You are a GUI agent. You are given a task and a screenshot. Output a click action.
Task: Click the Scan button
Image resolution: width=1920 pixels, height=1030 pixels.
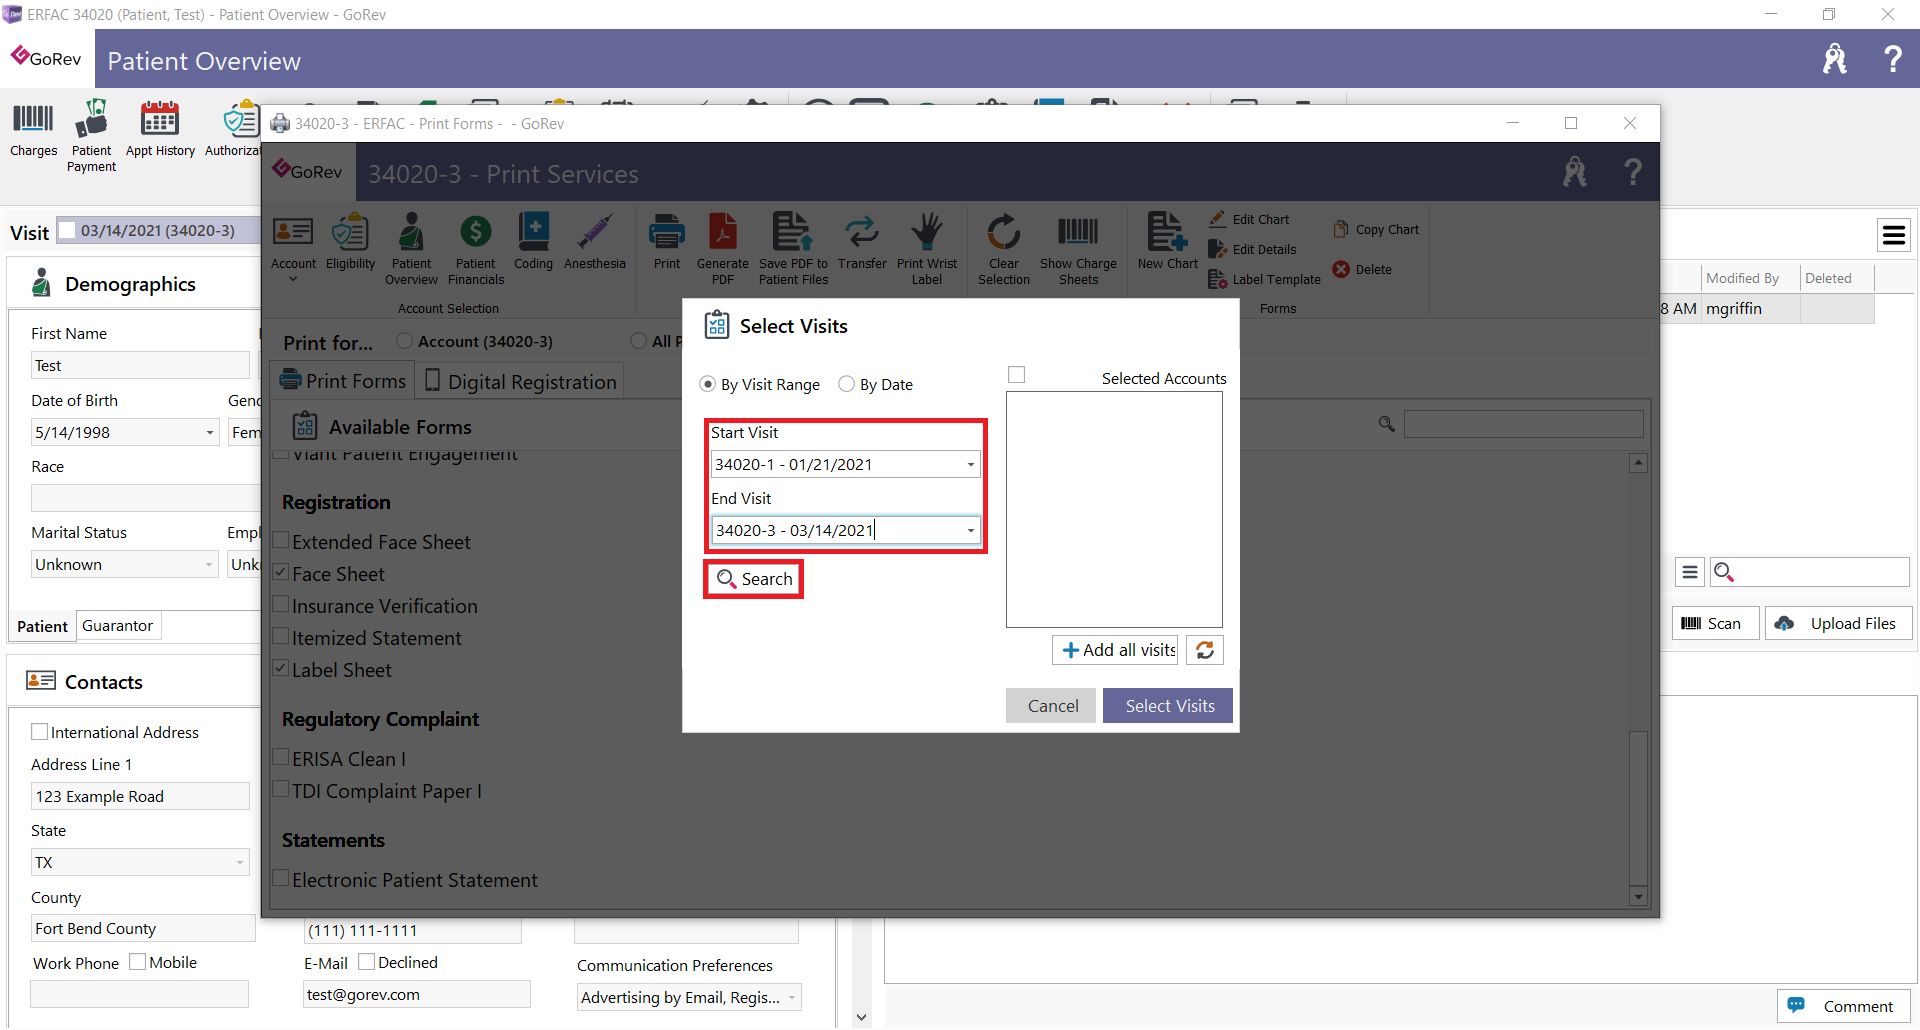(1715, 623)
